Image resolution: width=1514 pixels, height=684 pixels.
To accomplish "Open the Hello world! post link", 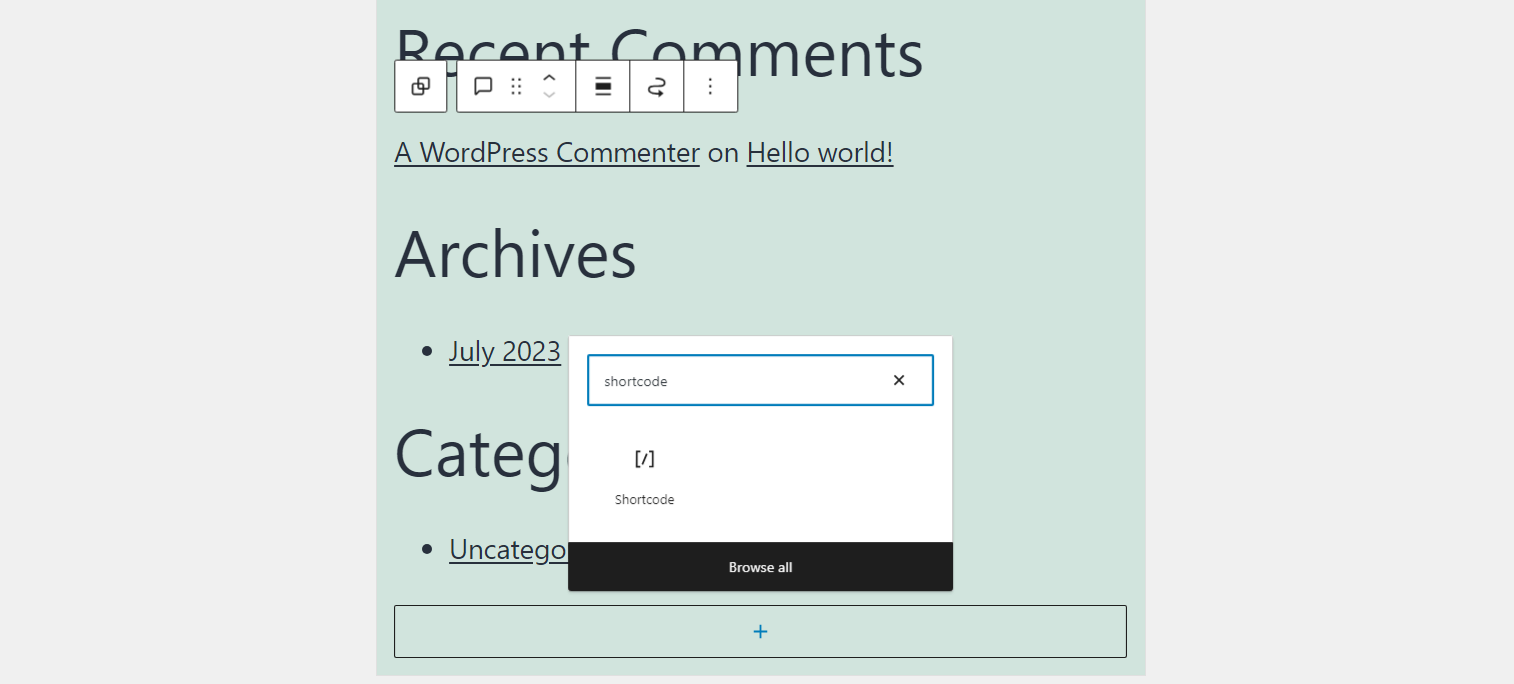I will pyautogui.click(x=819, y=152).
